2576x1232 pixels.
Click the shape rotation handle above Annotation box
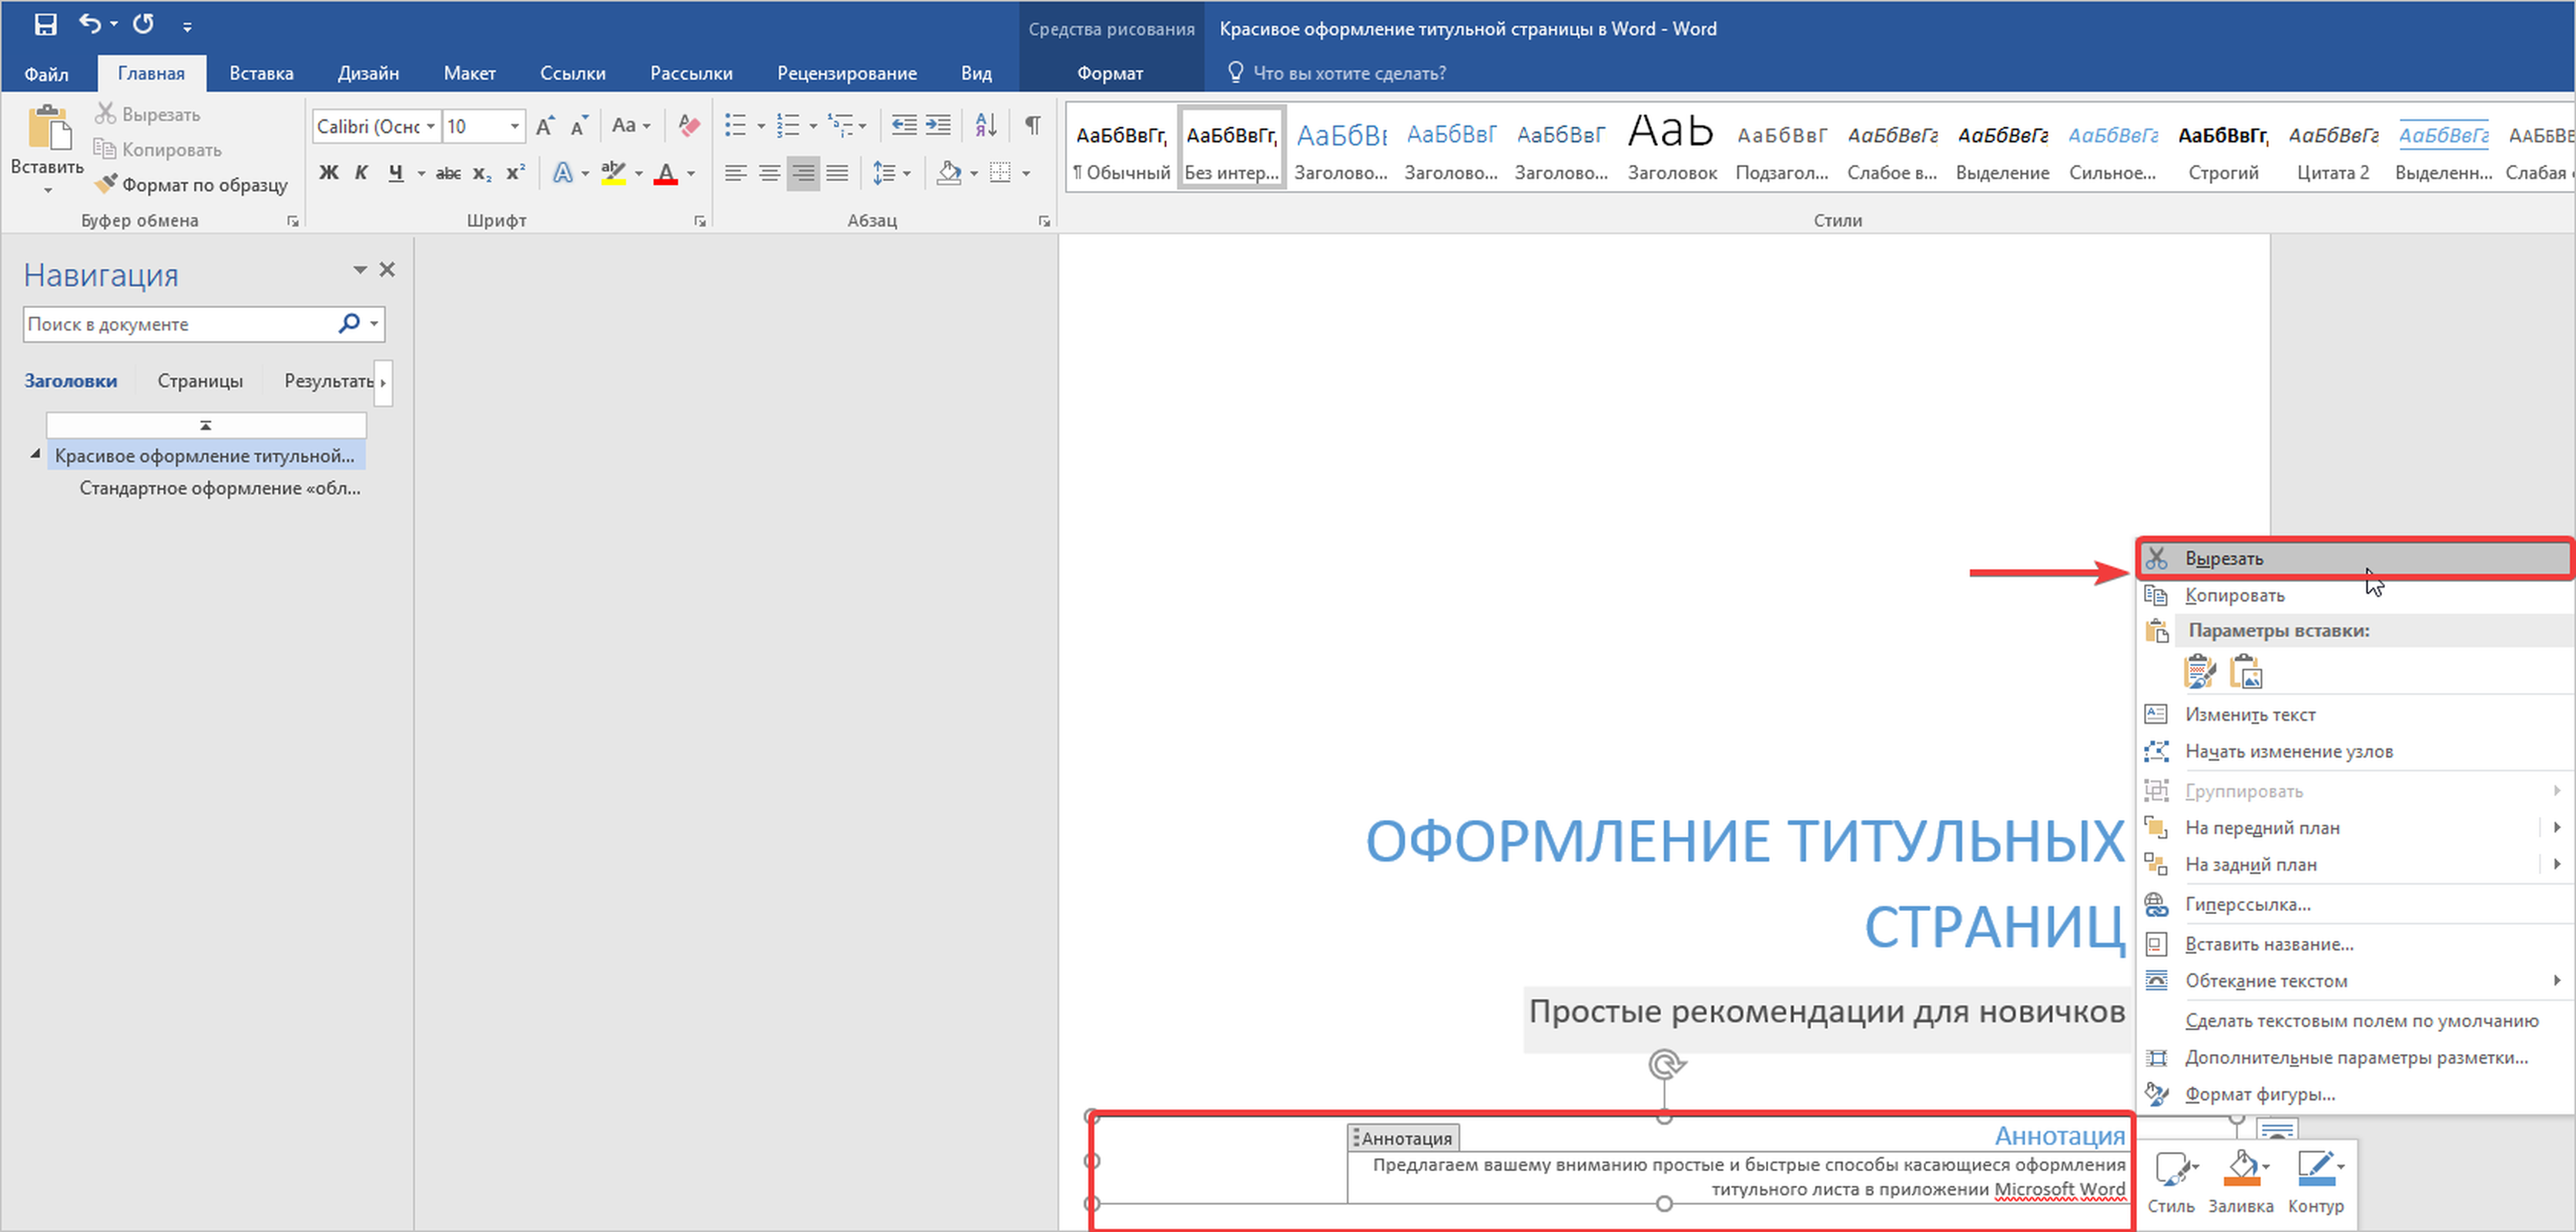pyautogui.click(x=1665, y=1064)
